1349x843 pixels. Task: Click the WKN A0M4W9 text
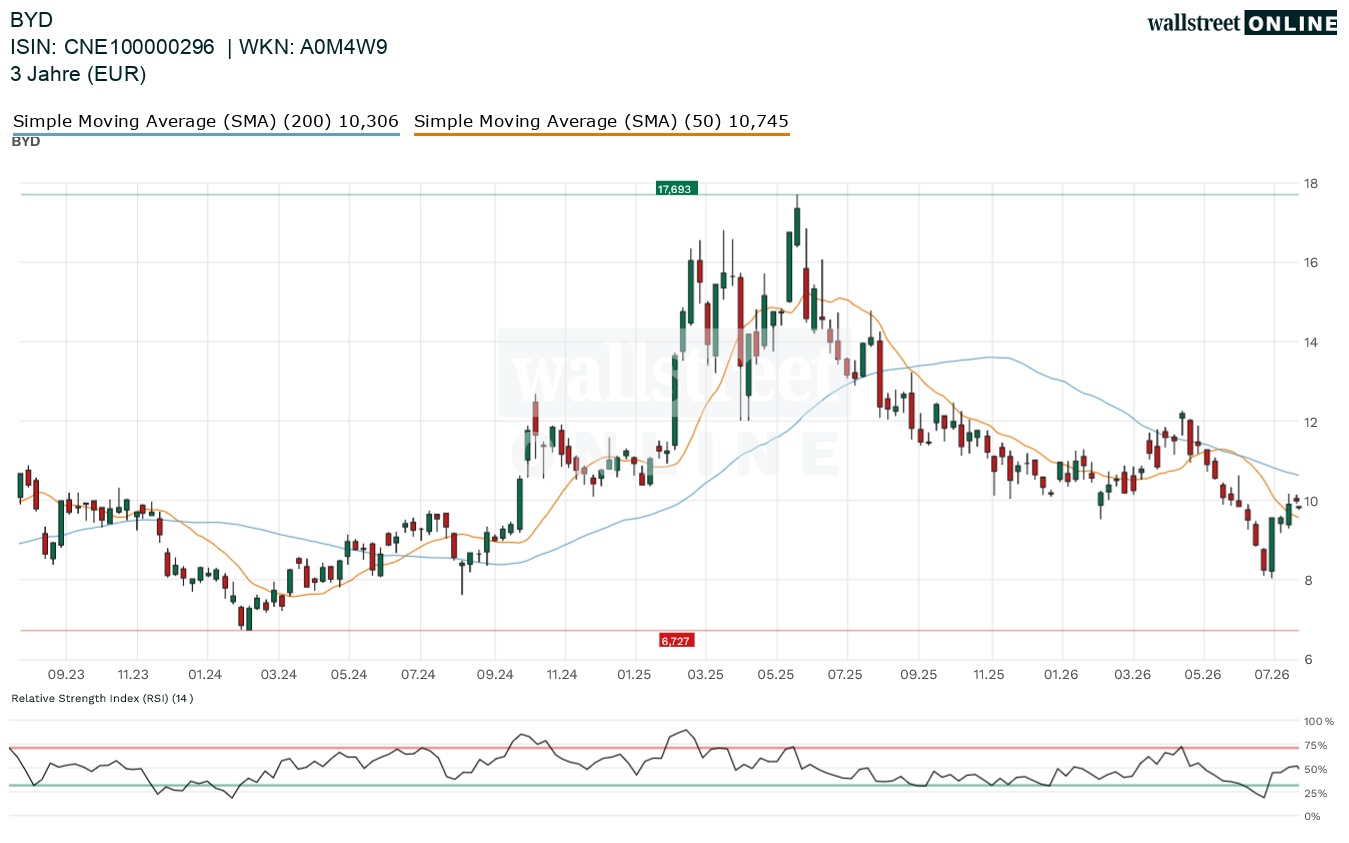tap(312, 46)
